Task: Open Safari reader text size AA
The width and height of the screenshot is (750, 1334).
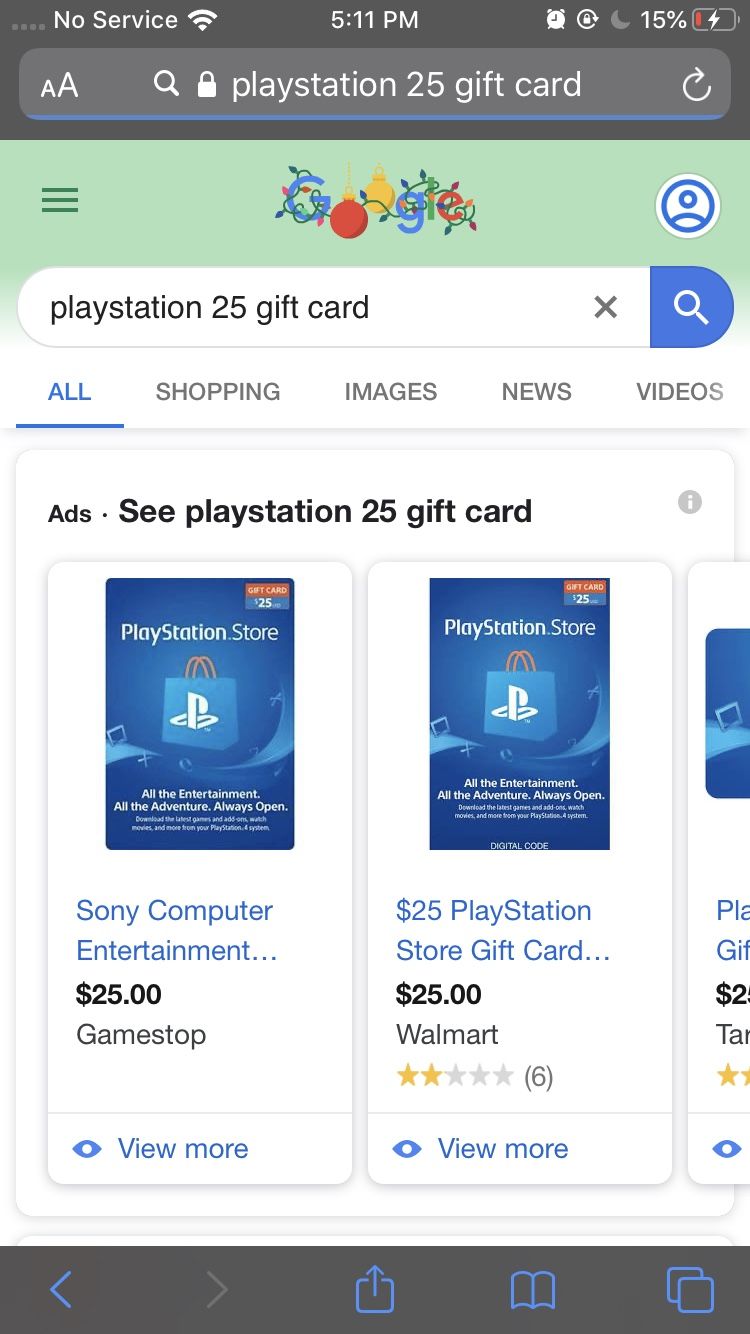Action: point(59,86)
